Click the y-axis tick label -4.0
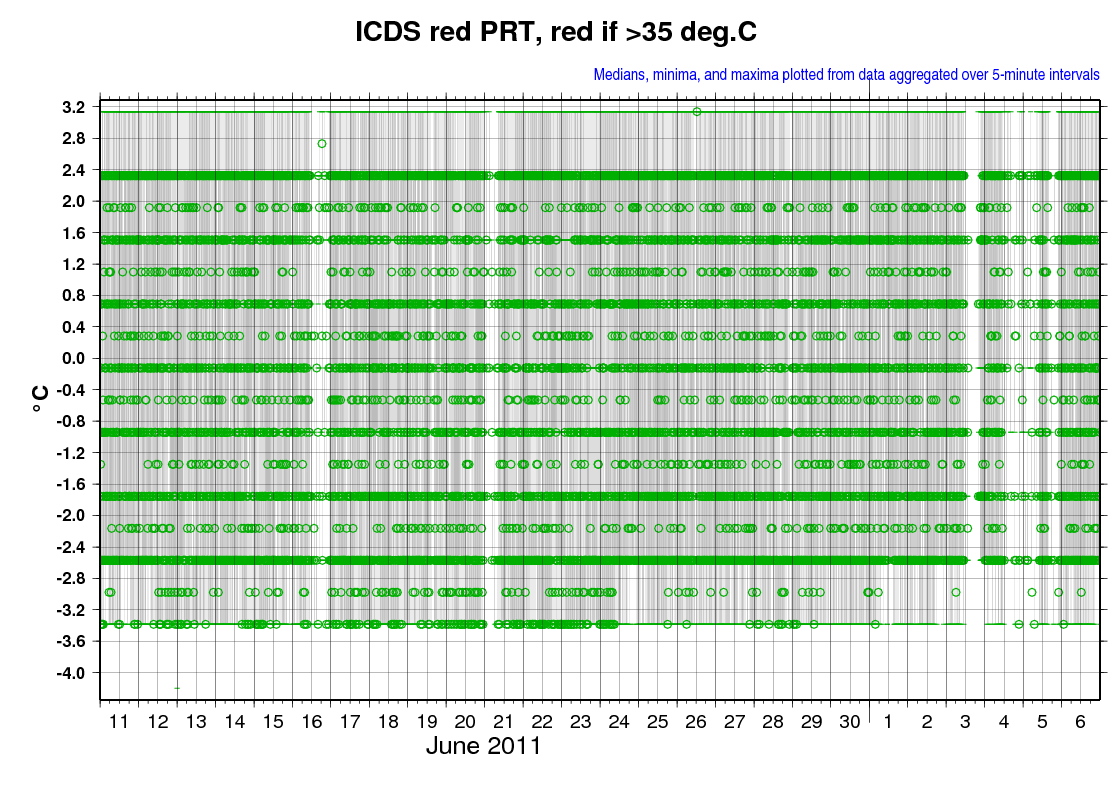Image resolution: width=1120 pixels, height=800 pixels. click(71, 673)
